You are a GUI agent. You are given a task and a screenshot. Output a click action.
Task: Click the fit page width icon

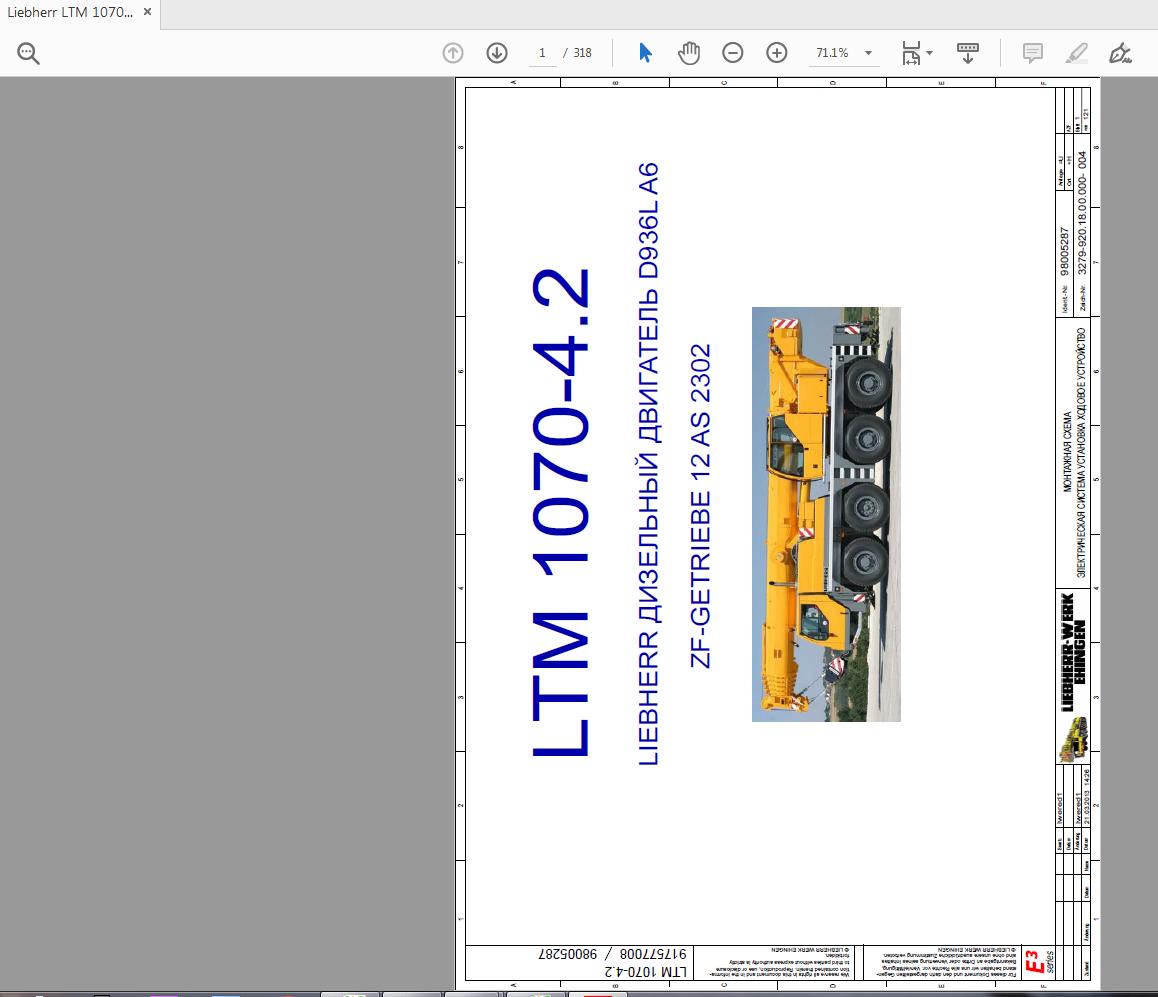pos(911,53)
